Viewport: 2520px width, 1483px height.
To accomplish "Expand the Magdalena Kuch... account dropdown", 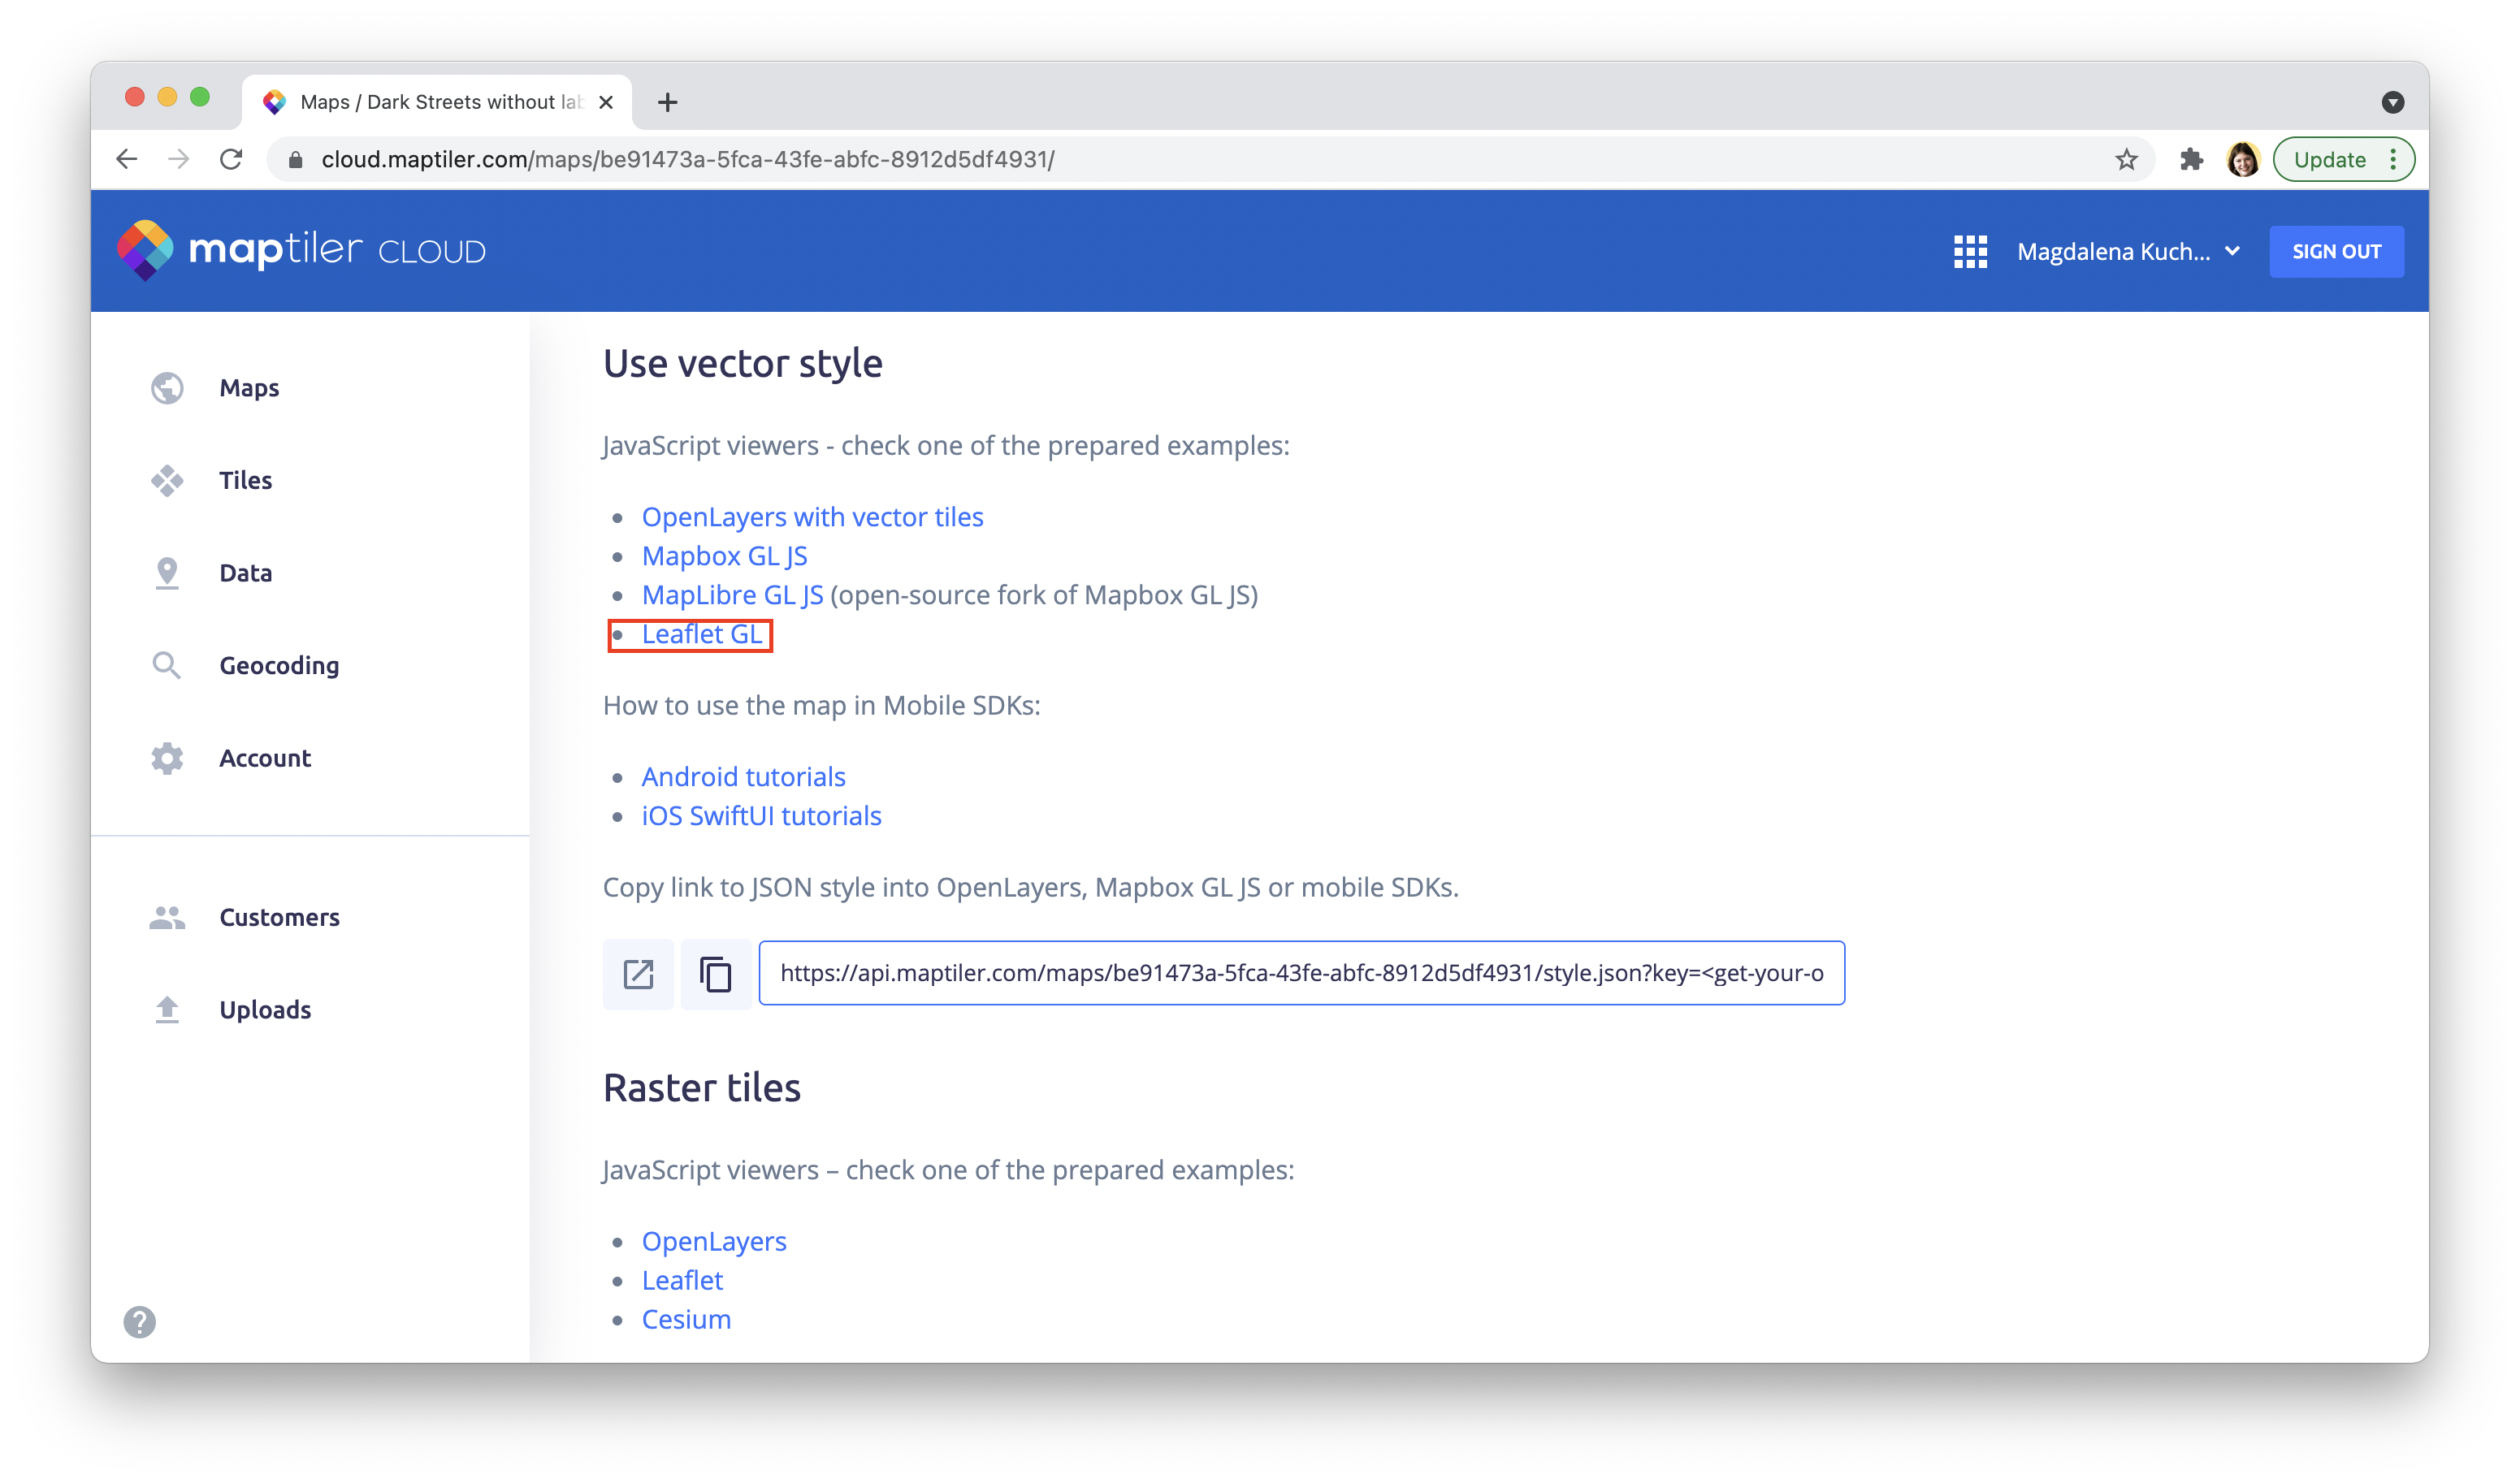I will coord(2127,252).
